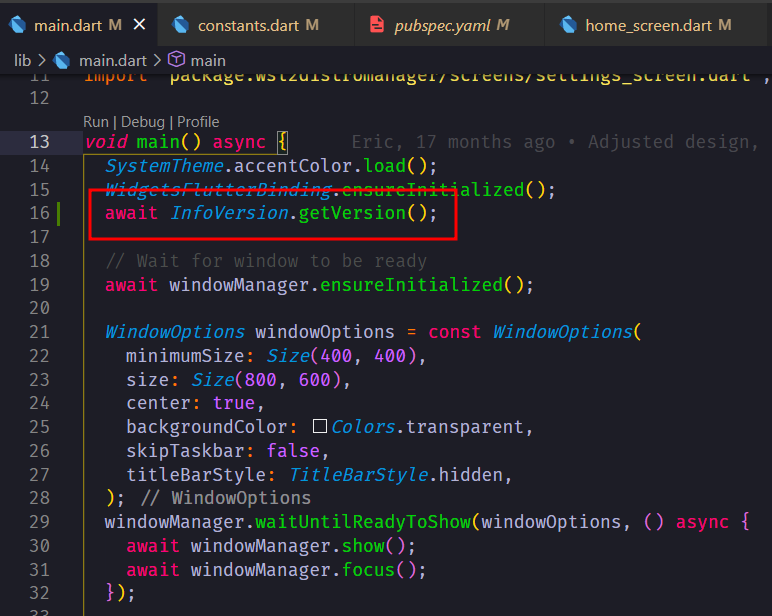
Task: Click the main.dart breadcrumb item
Action: pyautogui.click(x=113, y=61)
